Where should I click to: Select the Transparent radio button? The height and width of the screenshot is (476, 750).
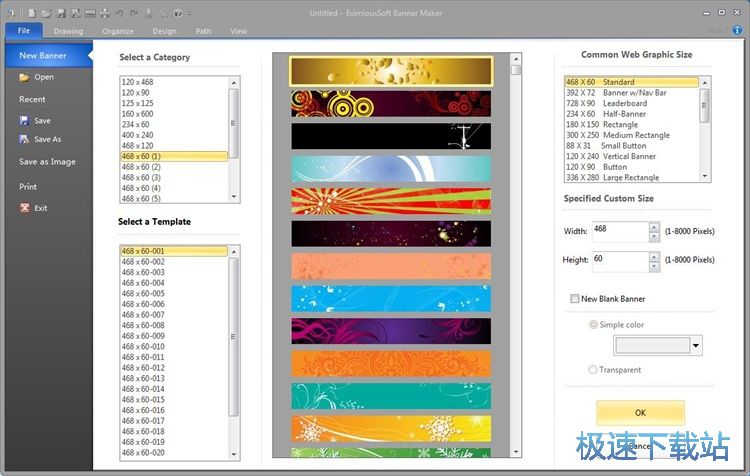tap(593, 369)
